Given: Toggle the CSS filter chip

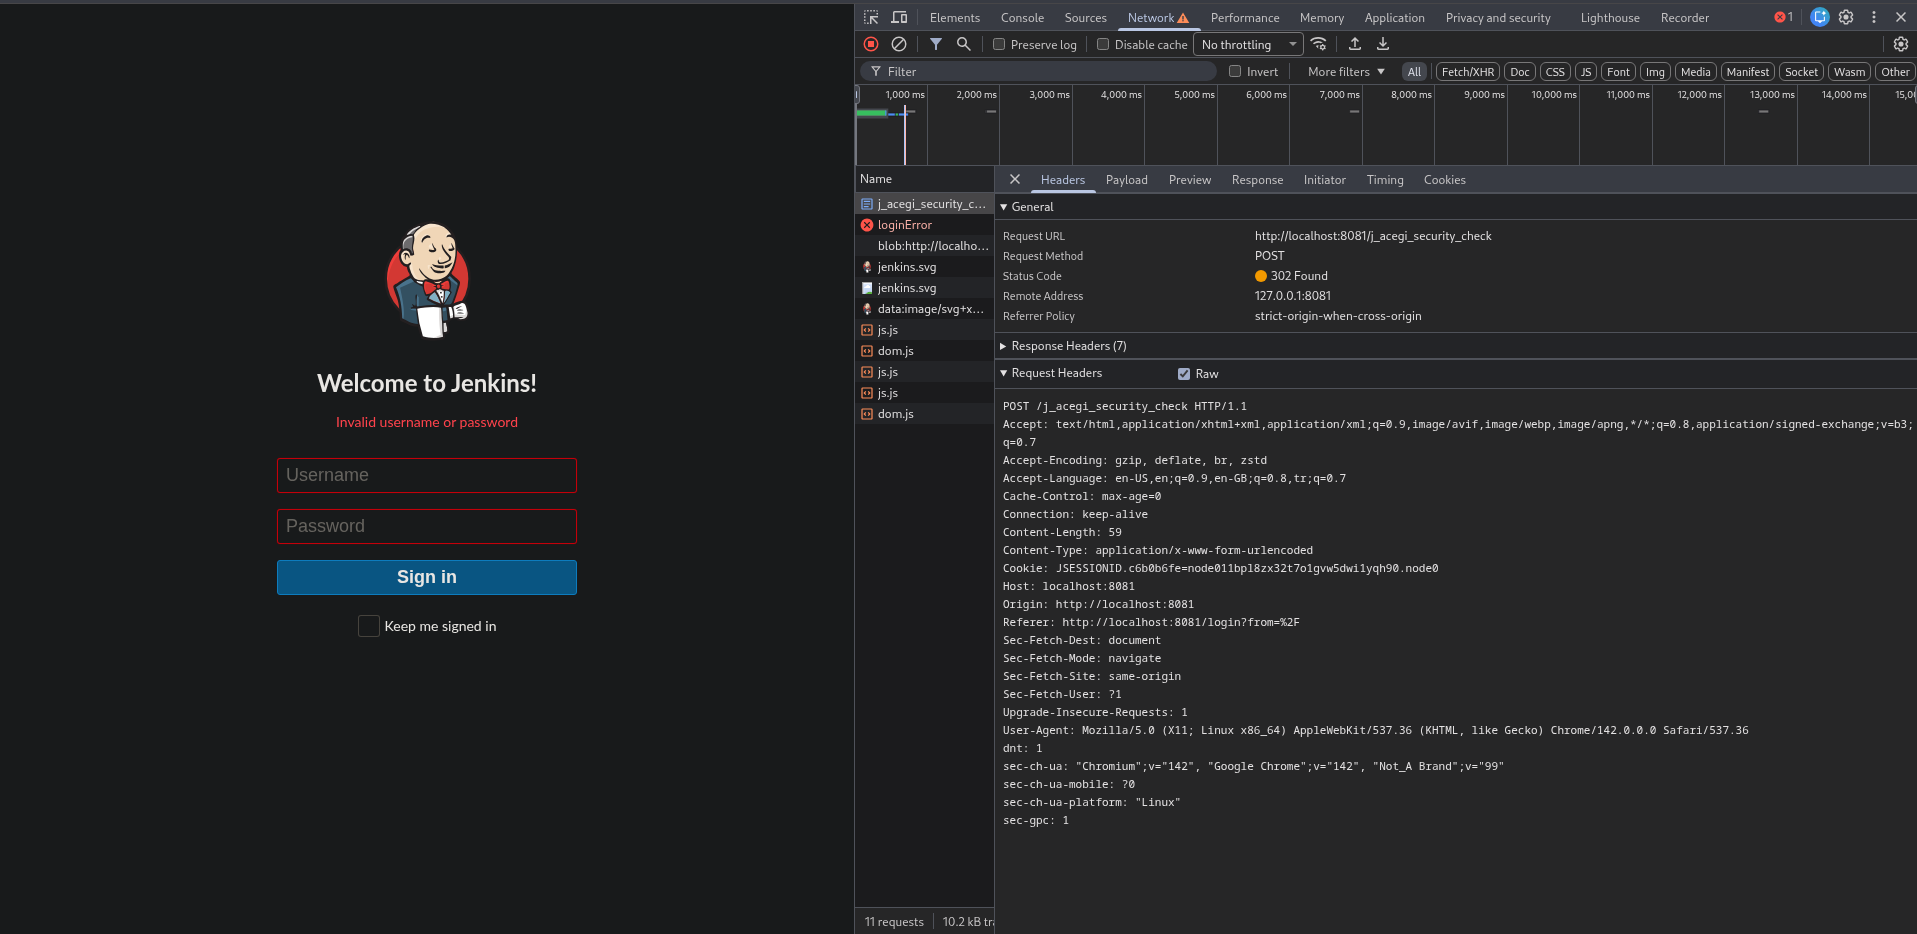Looking at the screenshot, I should click(x=1555, y=72).
